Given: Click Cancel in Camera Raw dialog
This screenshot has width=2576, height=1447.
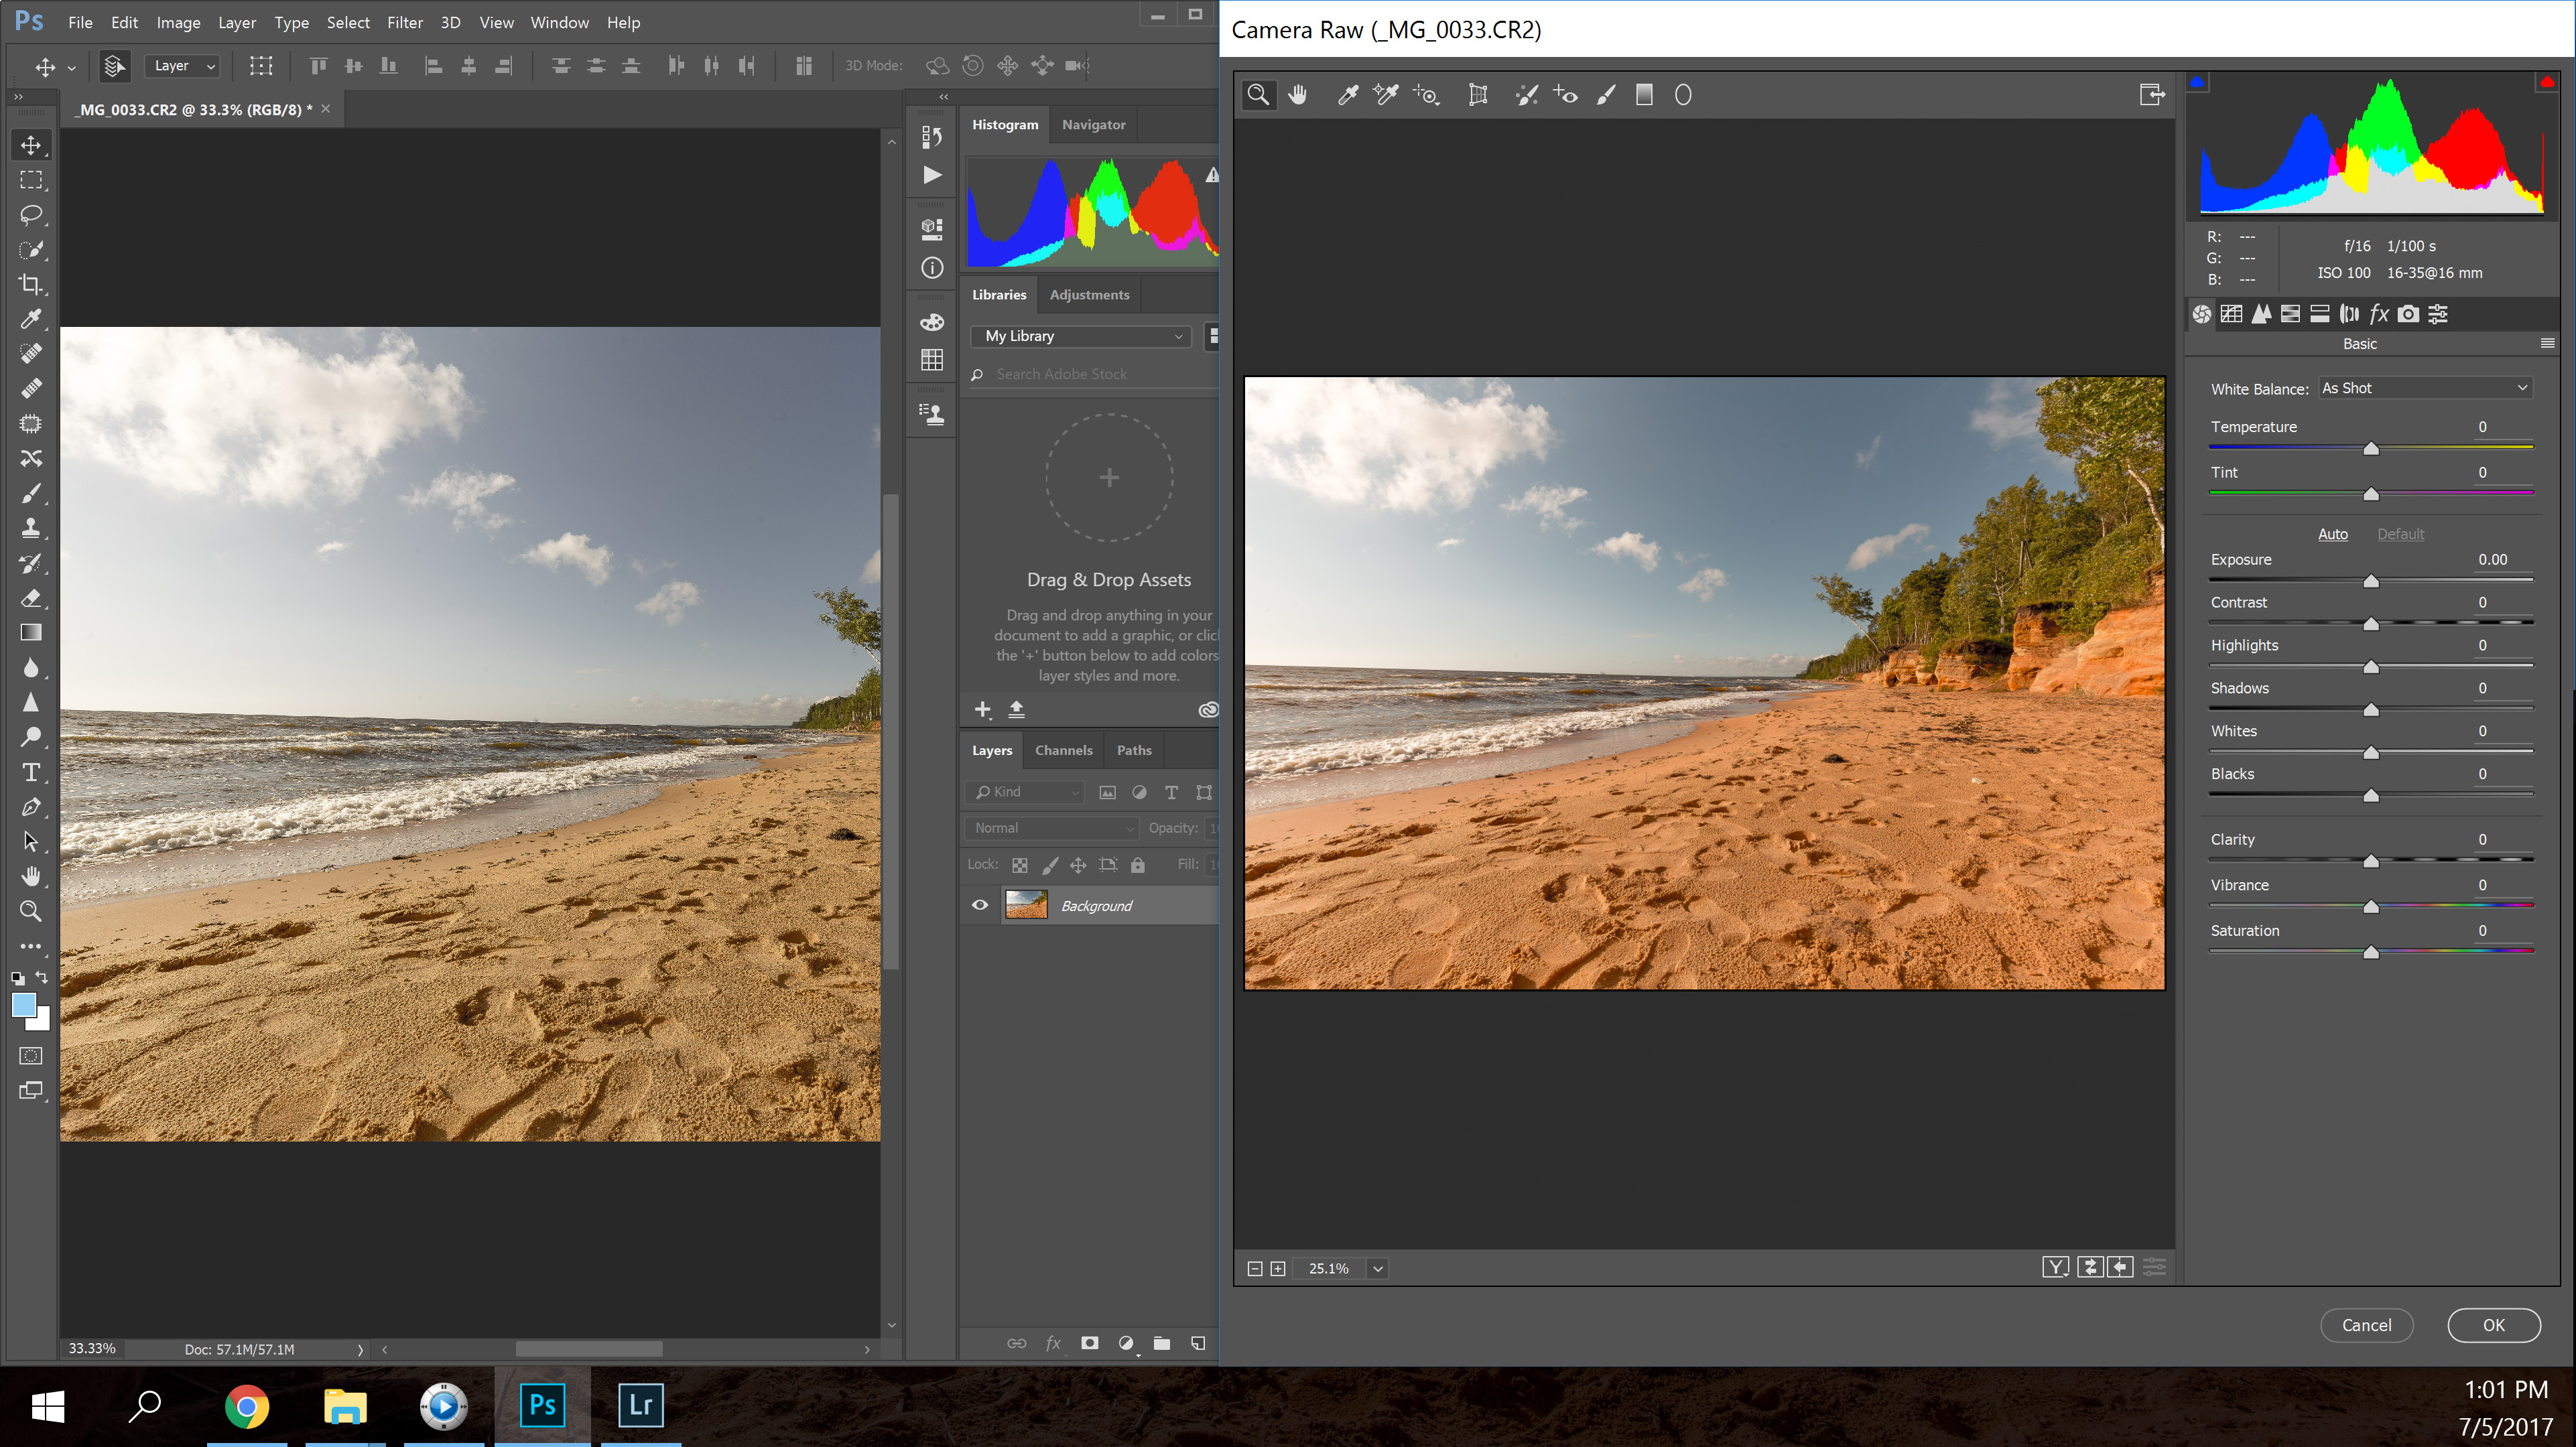Looking at the screenshot, I should pyautogui.click(x=2366, y=1325).
